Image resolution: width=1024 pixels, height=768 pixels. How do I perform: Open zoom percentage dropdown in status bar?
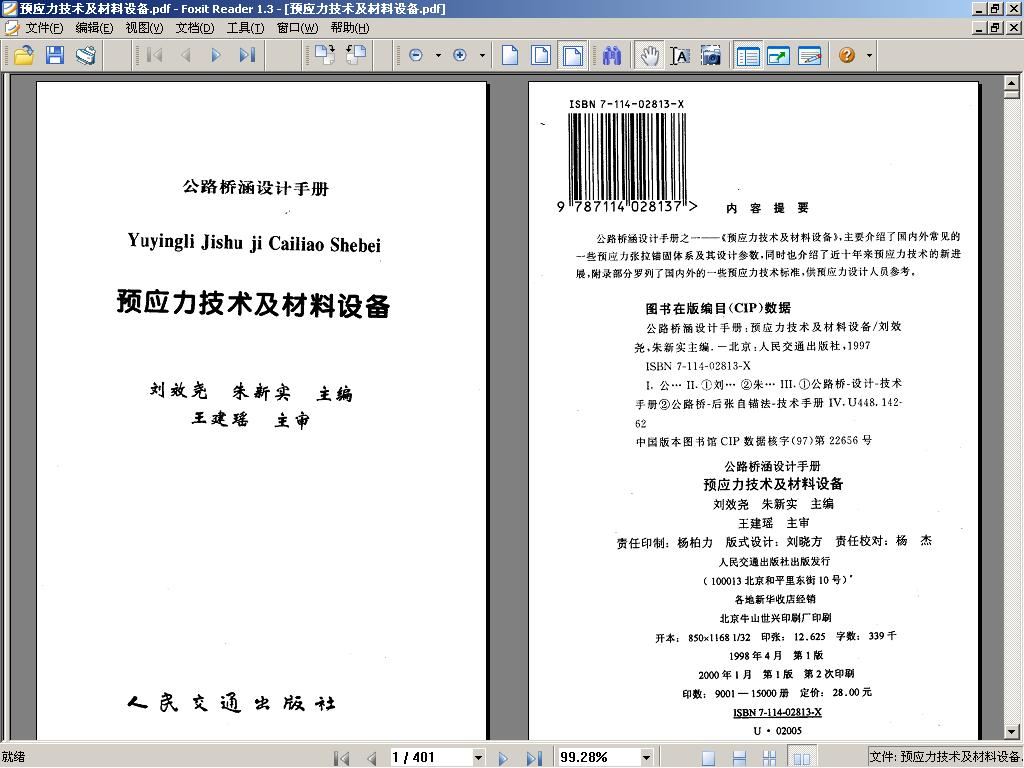[x=647, y=758]
